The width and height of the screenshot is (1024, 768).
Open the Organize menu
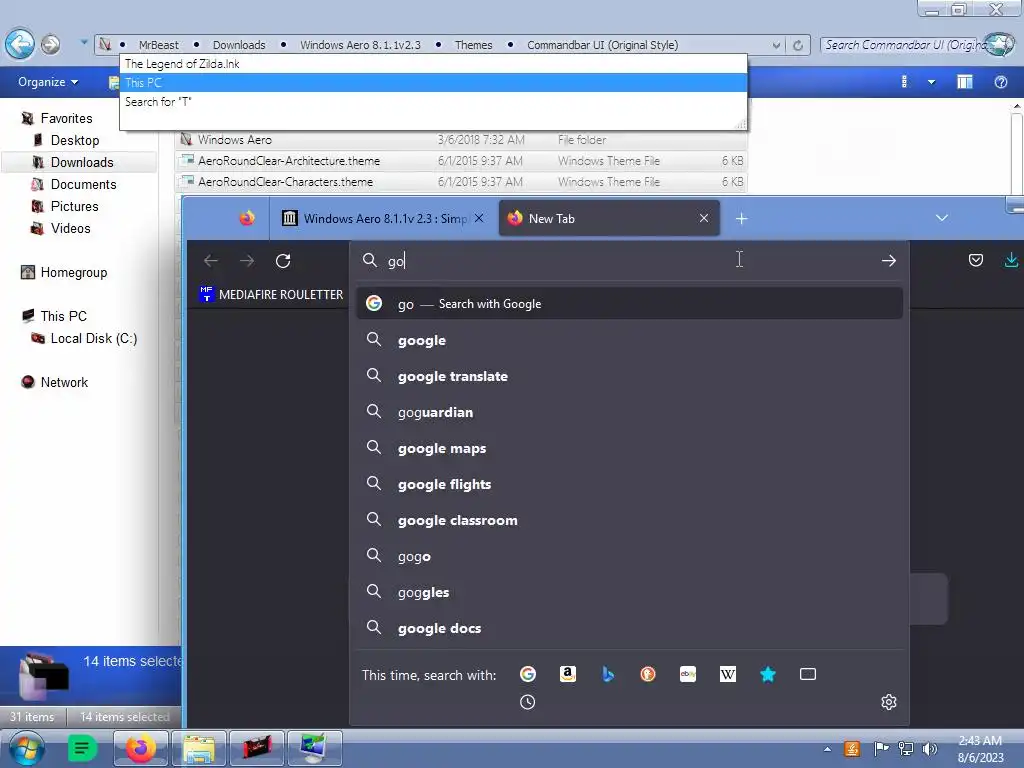click(x=48, y=82)
